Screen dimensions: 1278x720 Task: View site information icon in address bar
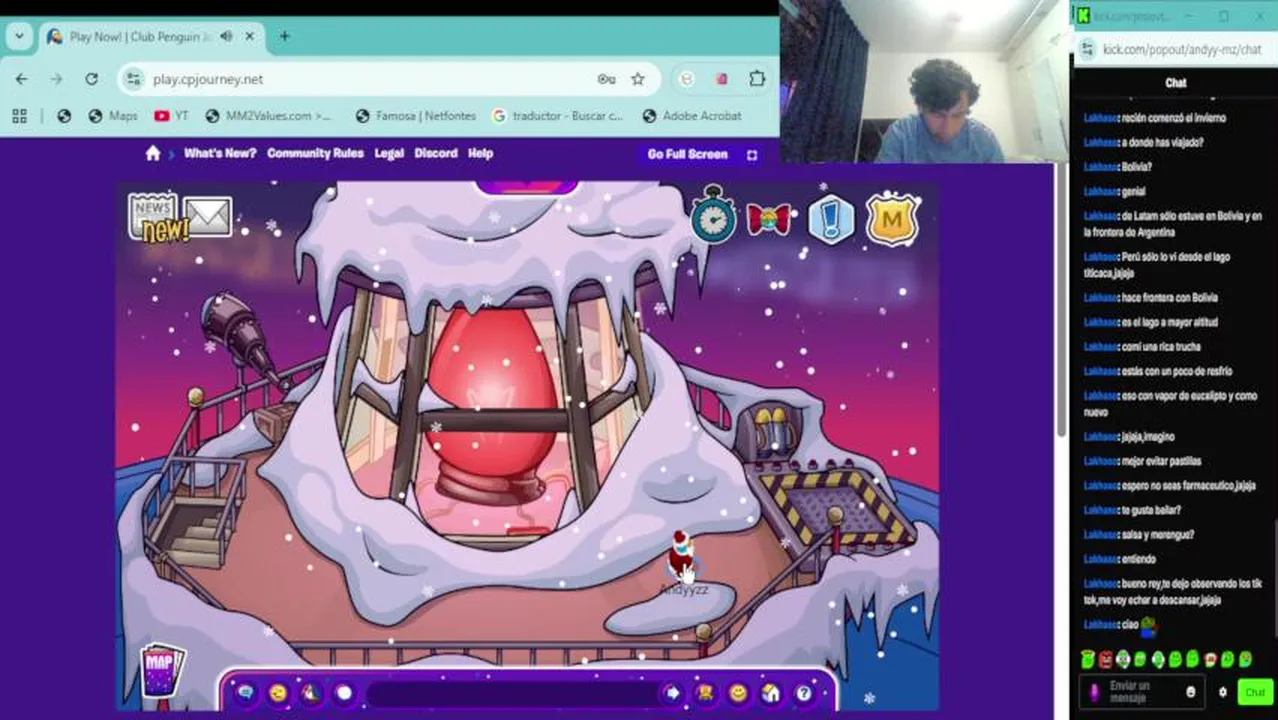pyautogui.click(x=135, y=79)
